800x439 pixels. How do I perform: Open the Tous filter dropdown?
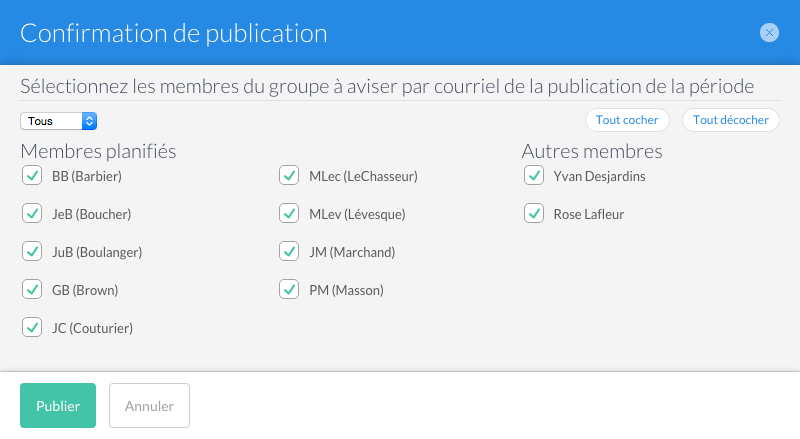(x=59, y=121)
